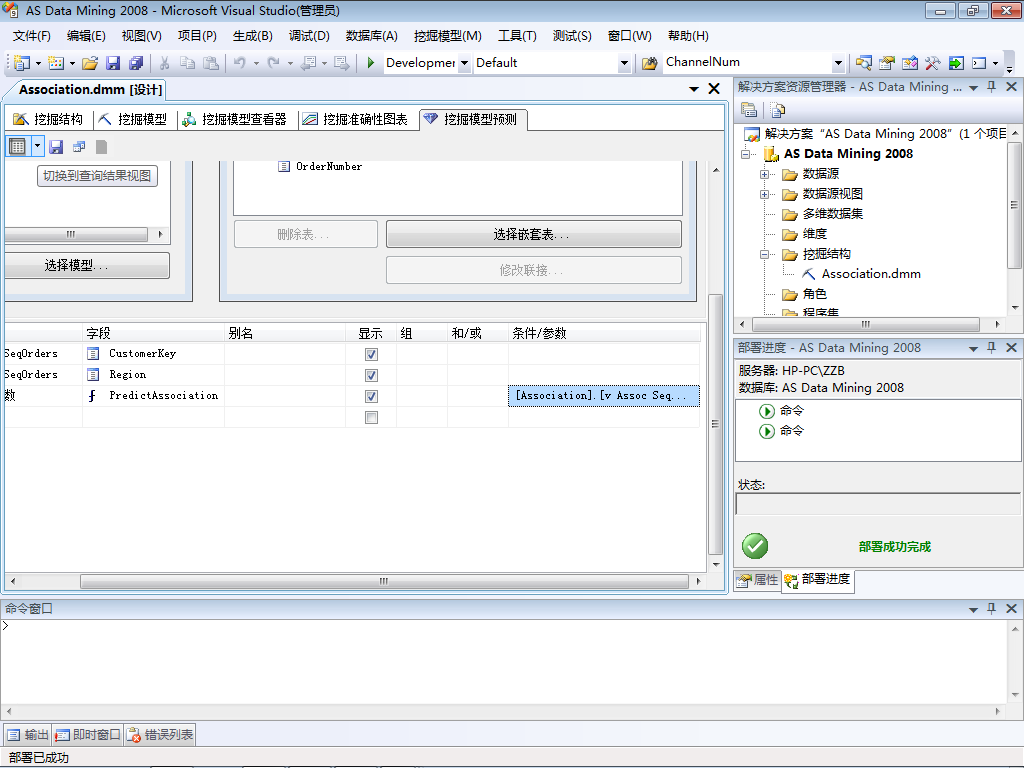The image size is (1024, 768).
Task: Click the second 命令 green arrow icon
Action: (x=767, y=431)
